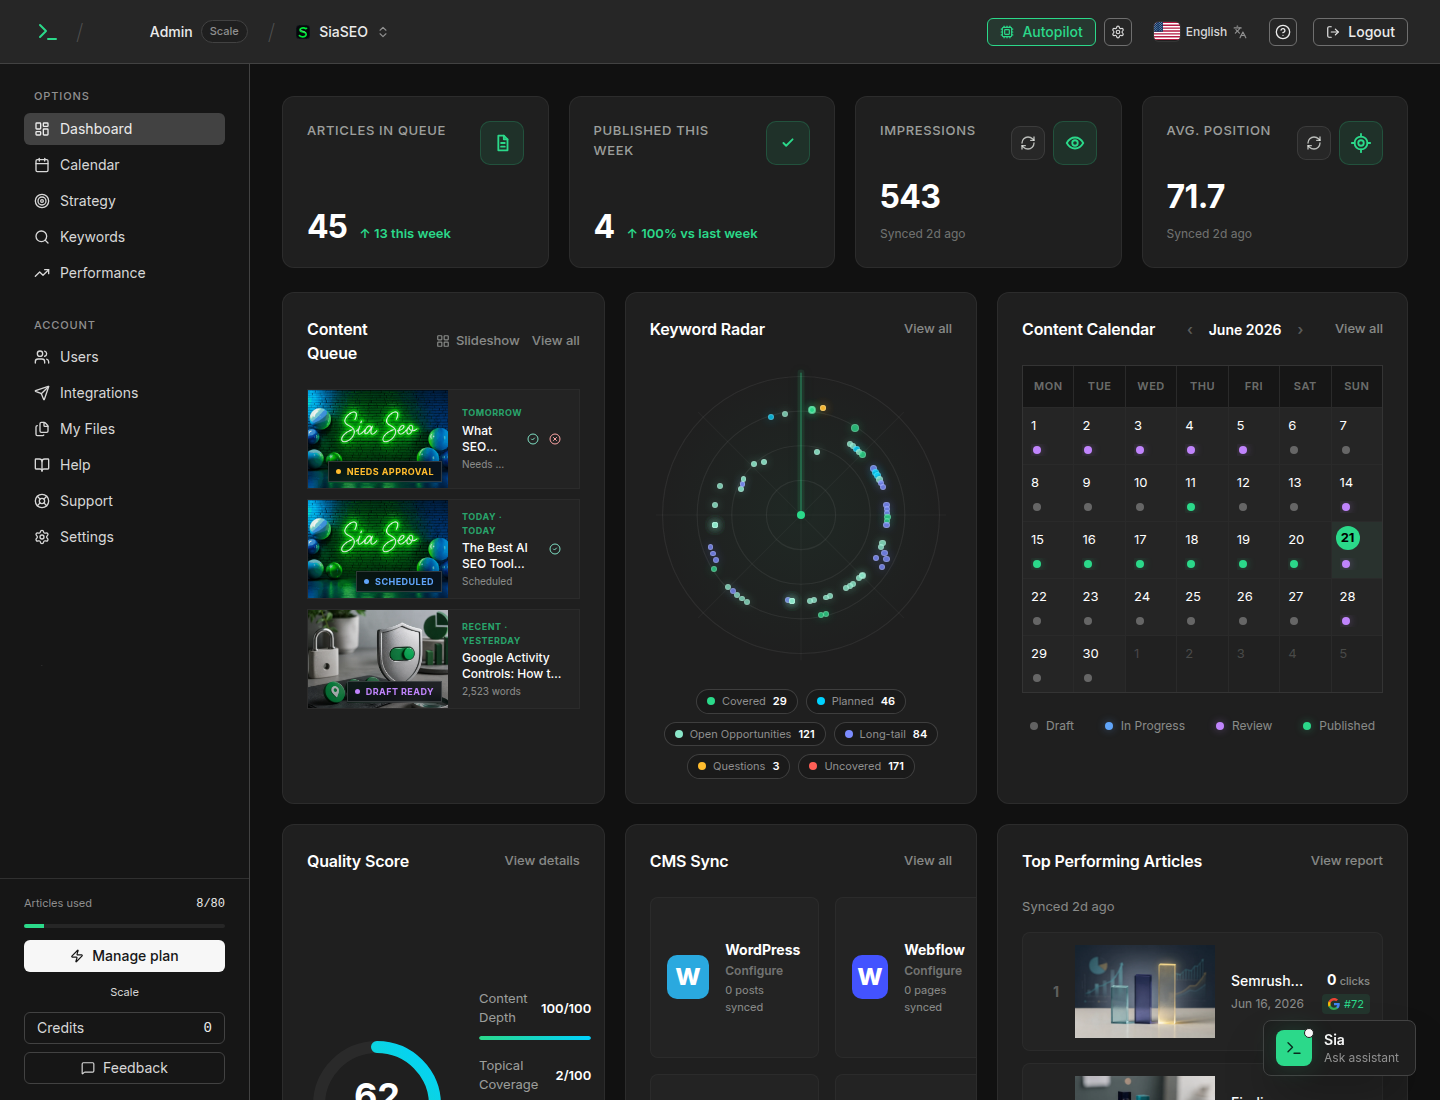Click the Articles used progress bar
Viewport: 1440px width, 1100px height.
124,926
